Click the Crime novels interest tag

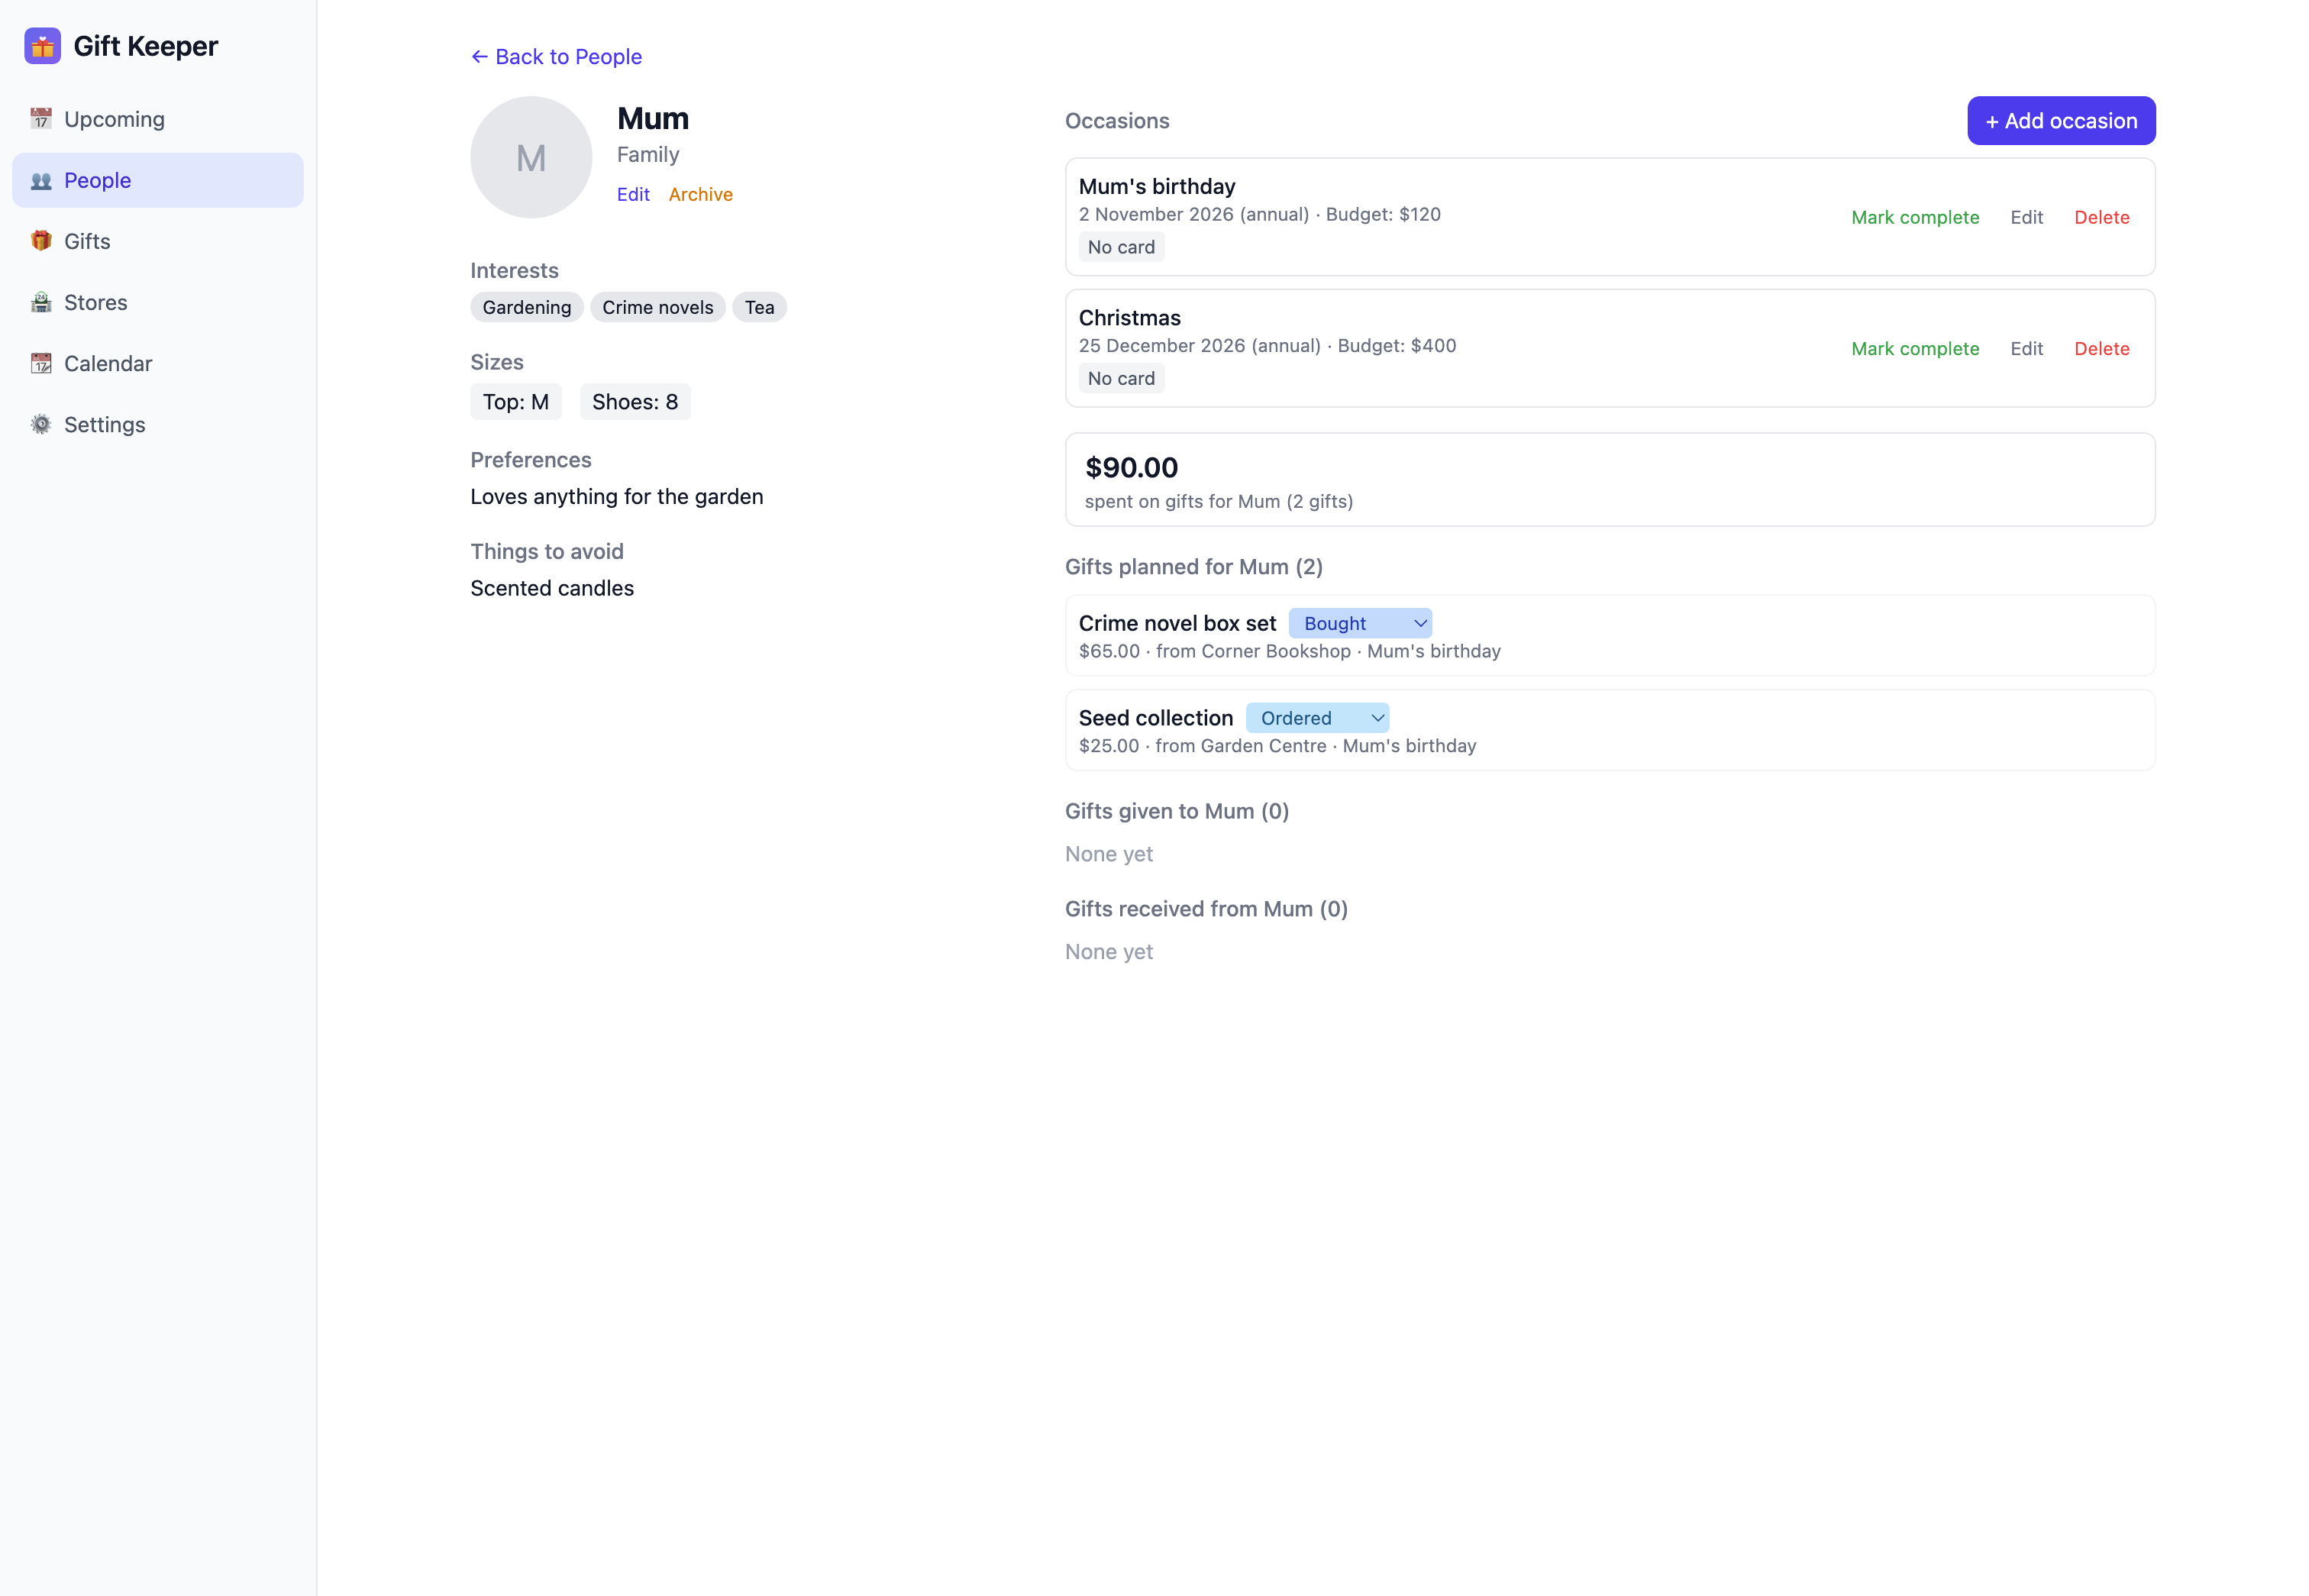pos(657,307)
